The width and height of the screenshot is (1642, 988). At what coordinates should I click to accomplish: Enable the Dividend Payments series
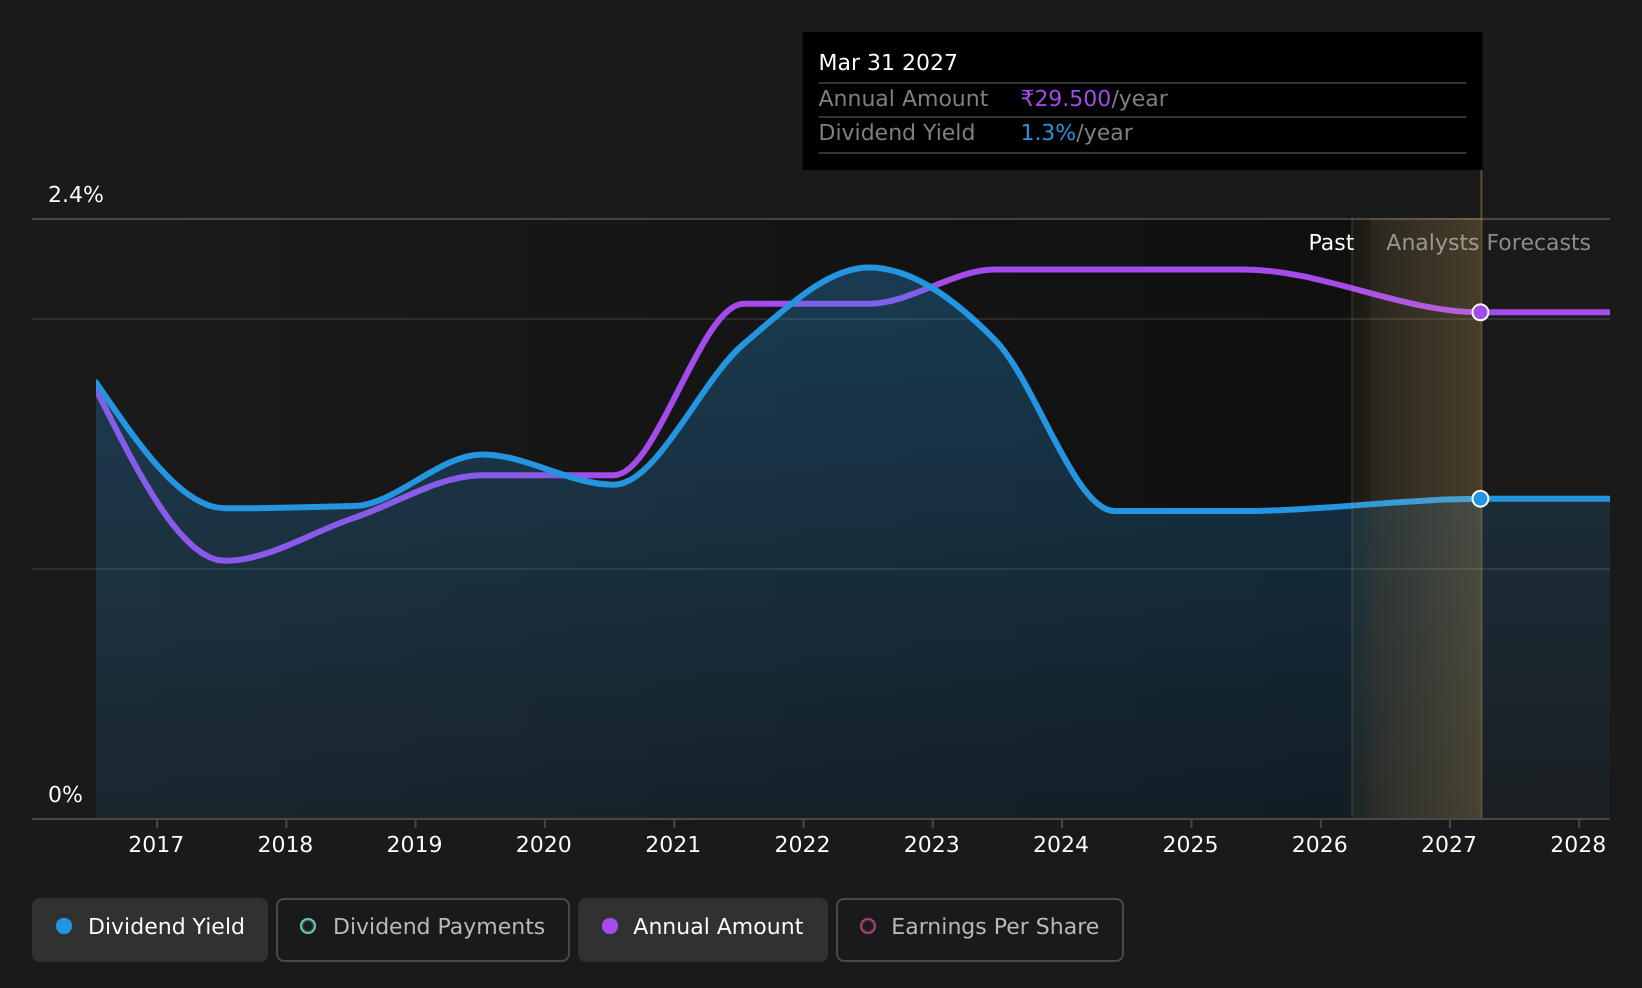coord(422,929)
